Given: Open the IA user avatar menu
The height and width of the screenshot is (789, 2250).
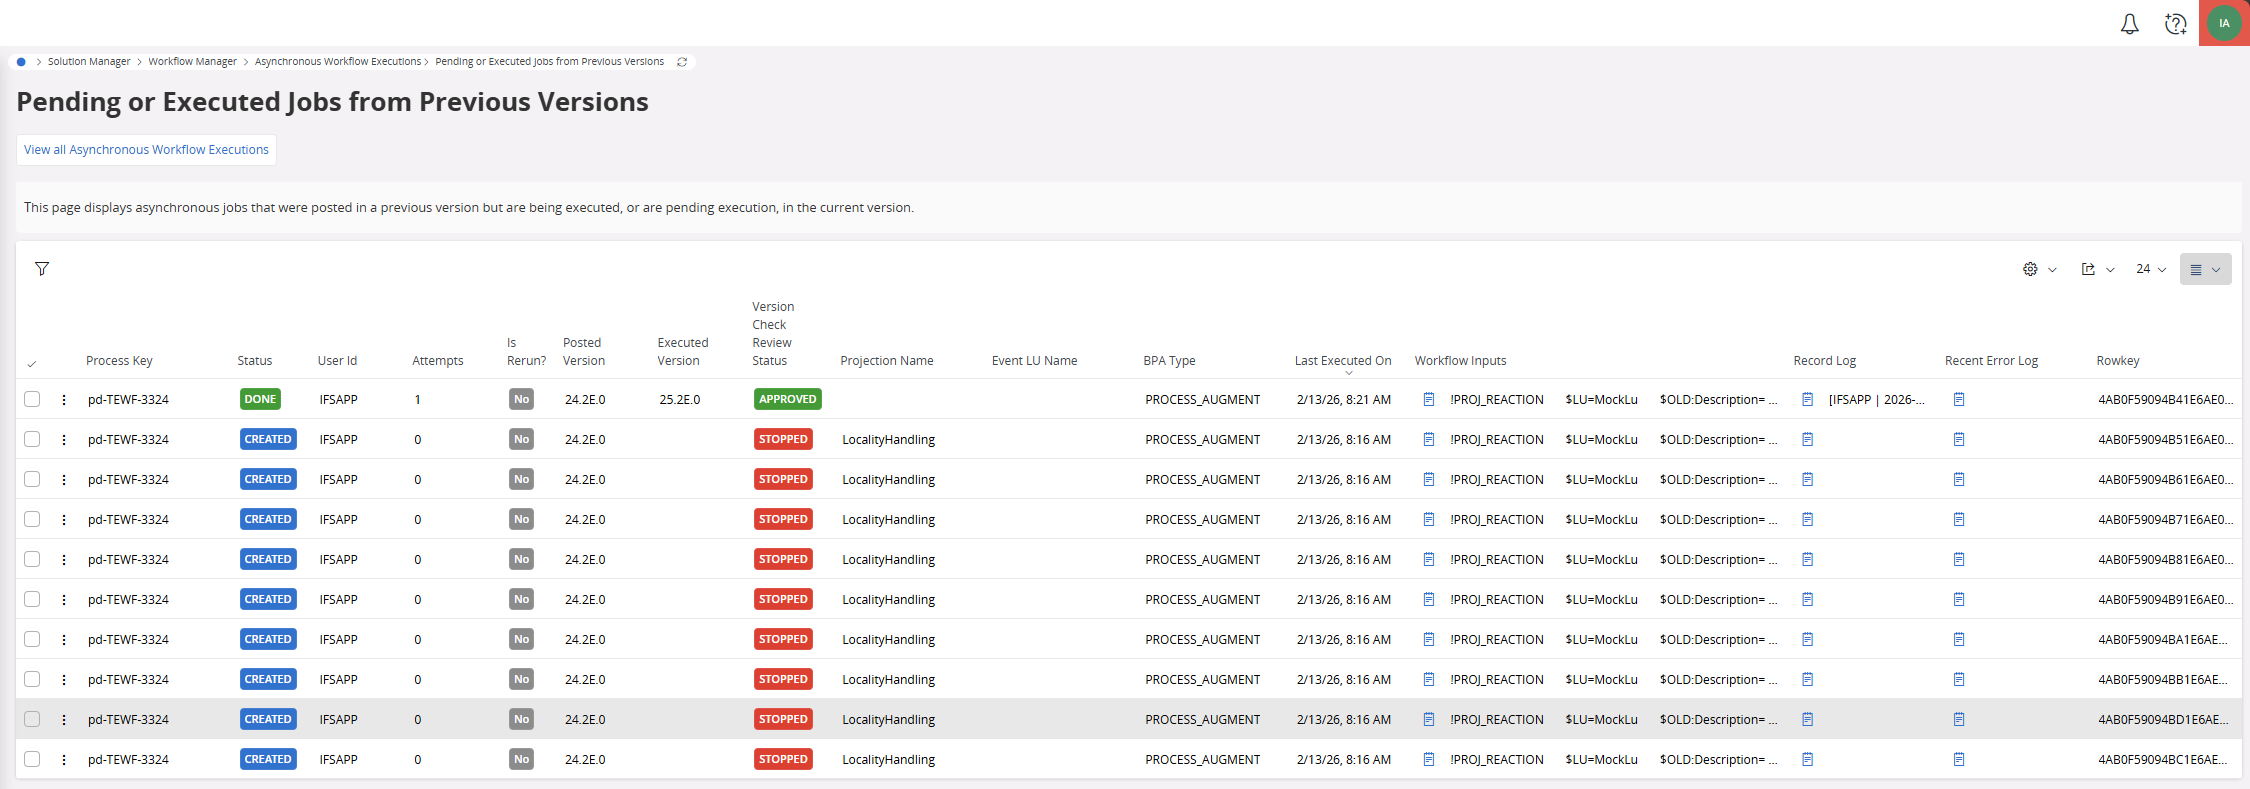Looking at the screenshot, I should click(x=2224, y=23).
